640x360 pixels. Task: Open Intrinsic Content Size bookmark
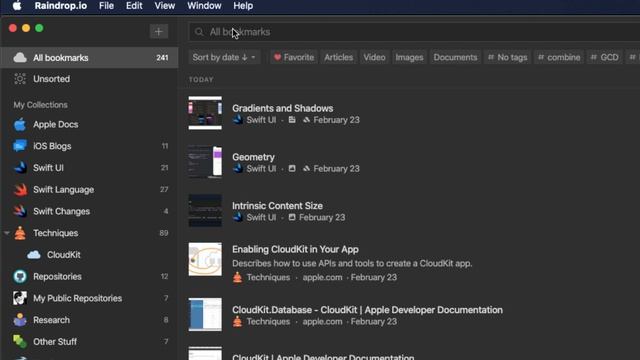(x=277, y=206)
